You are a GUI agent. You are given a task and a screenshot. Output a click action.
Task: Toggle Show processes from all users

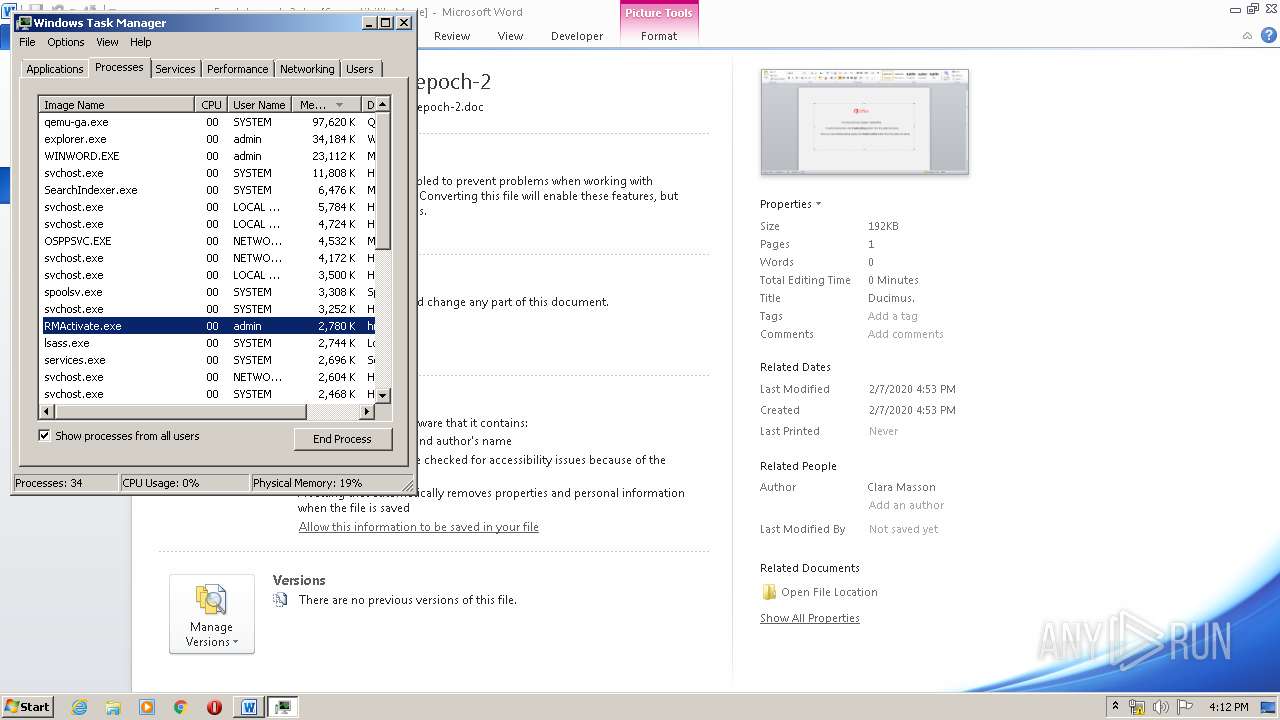pos(44,435)
